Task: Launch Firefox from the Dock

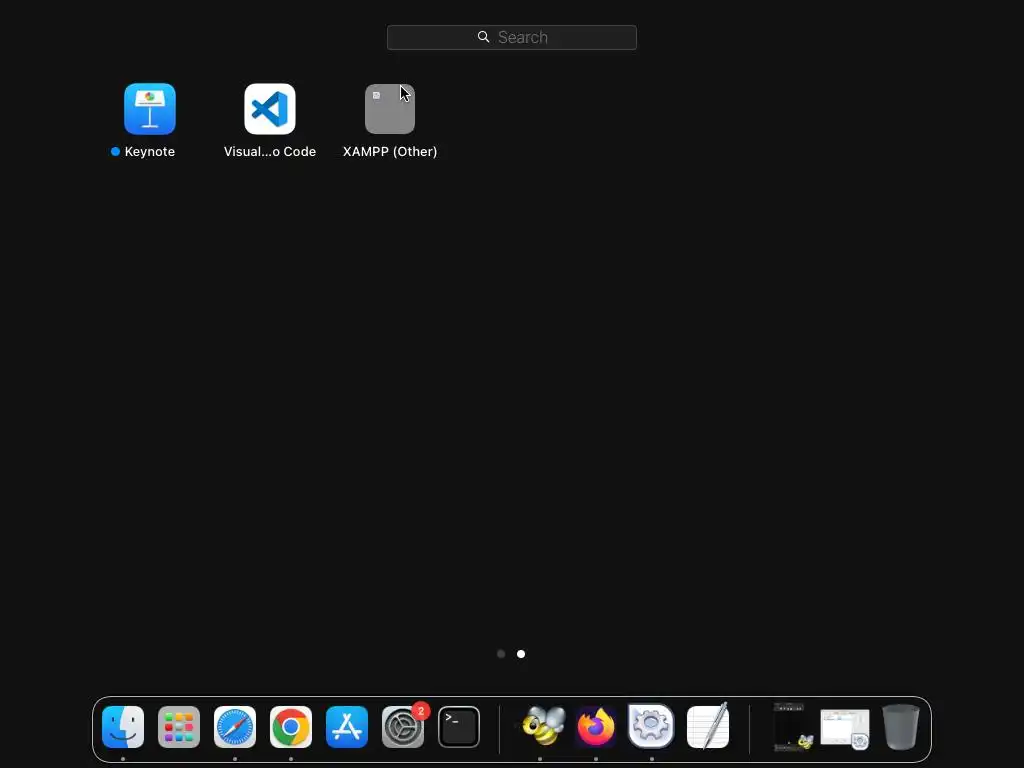Action: (596, 727)
